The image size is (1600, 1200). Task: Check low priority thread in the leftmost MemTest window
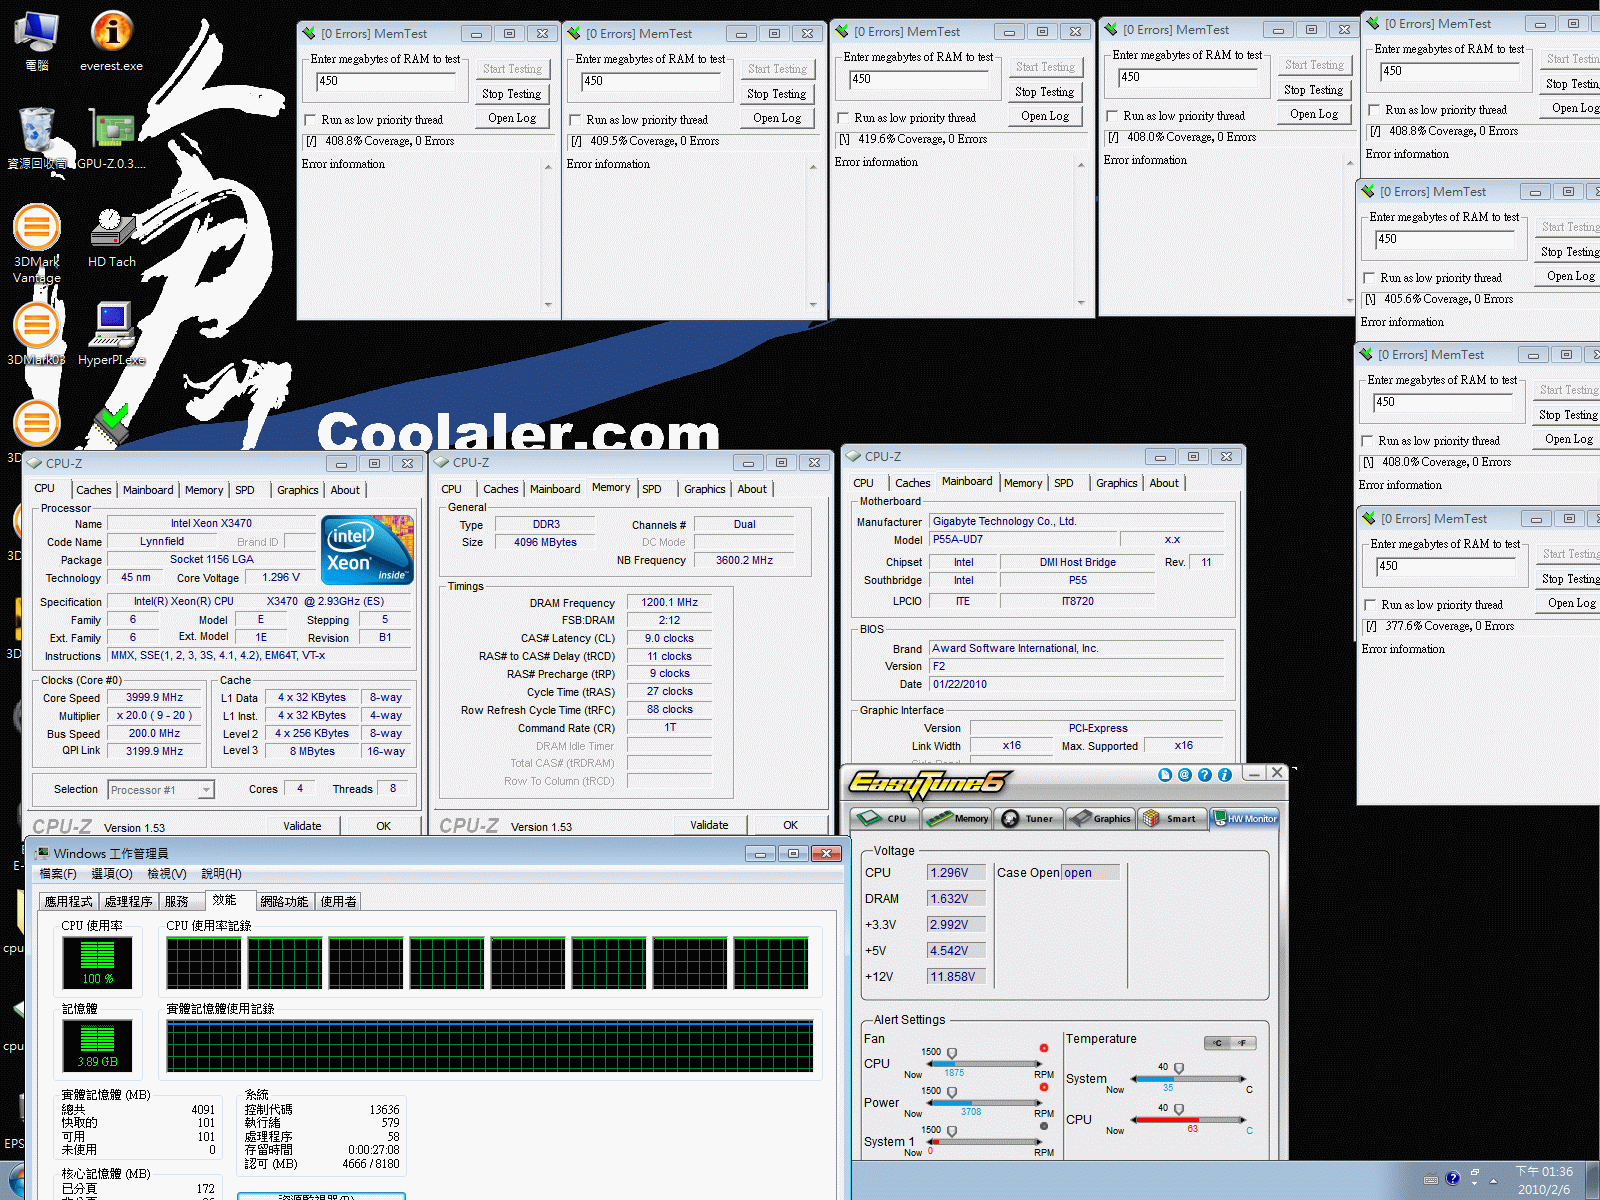[310, 120]
